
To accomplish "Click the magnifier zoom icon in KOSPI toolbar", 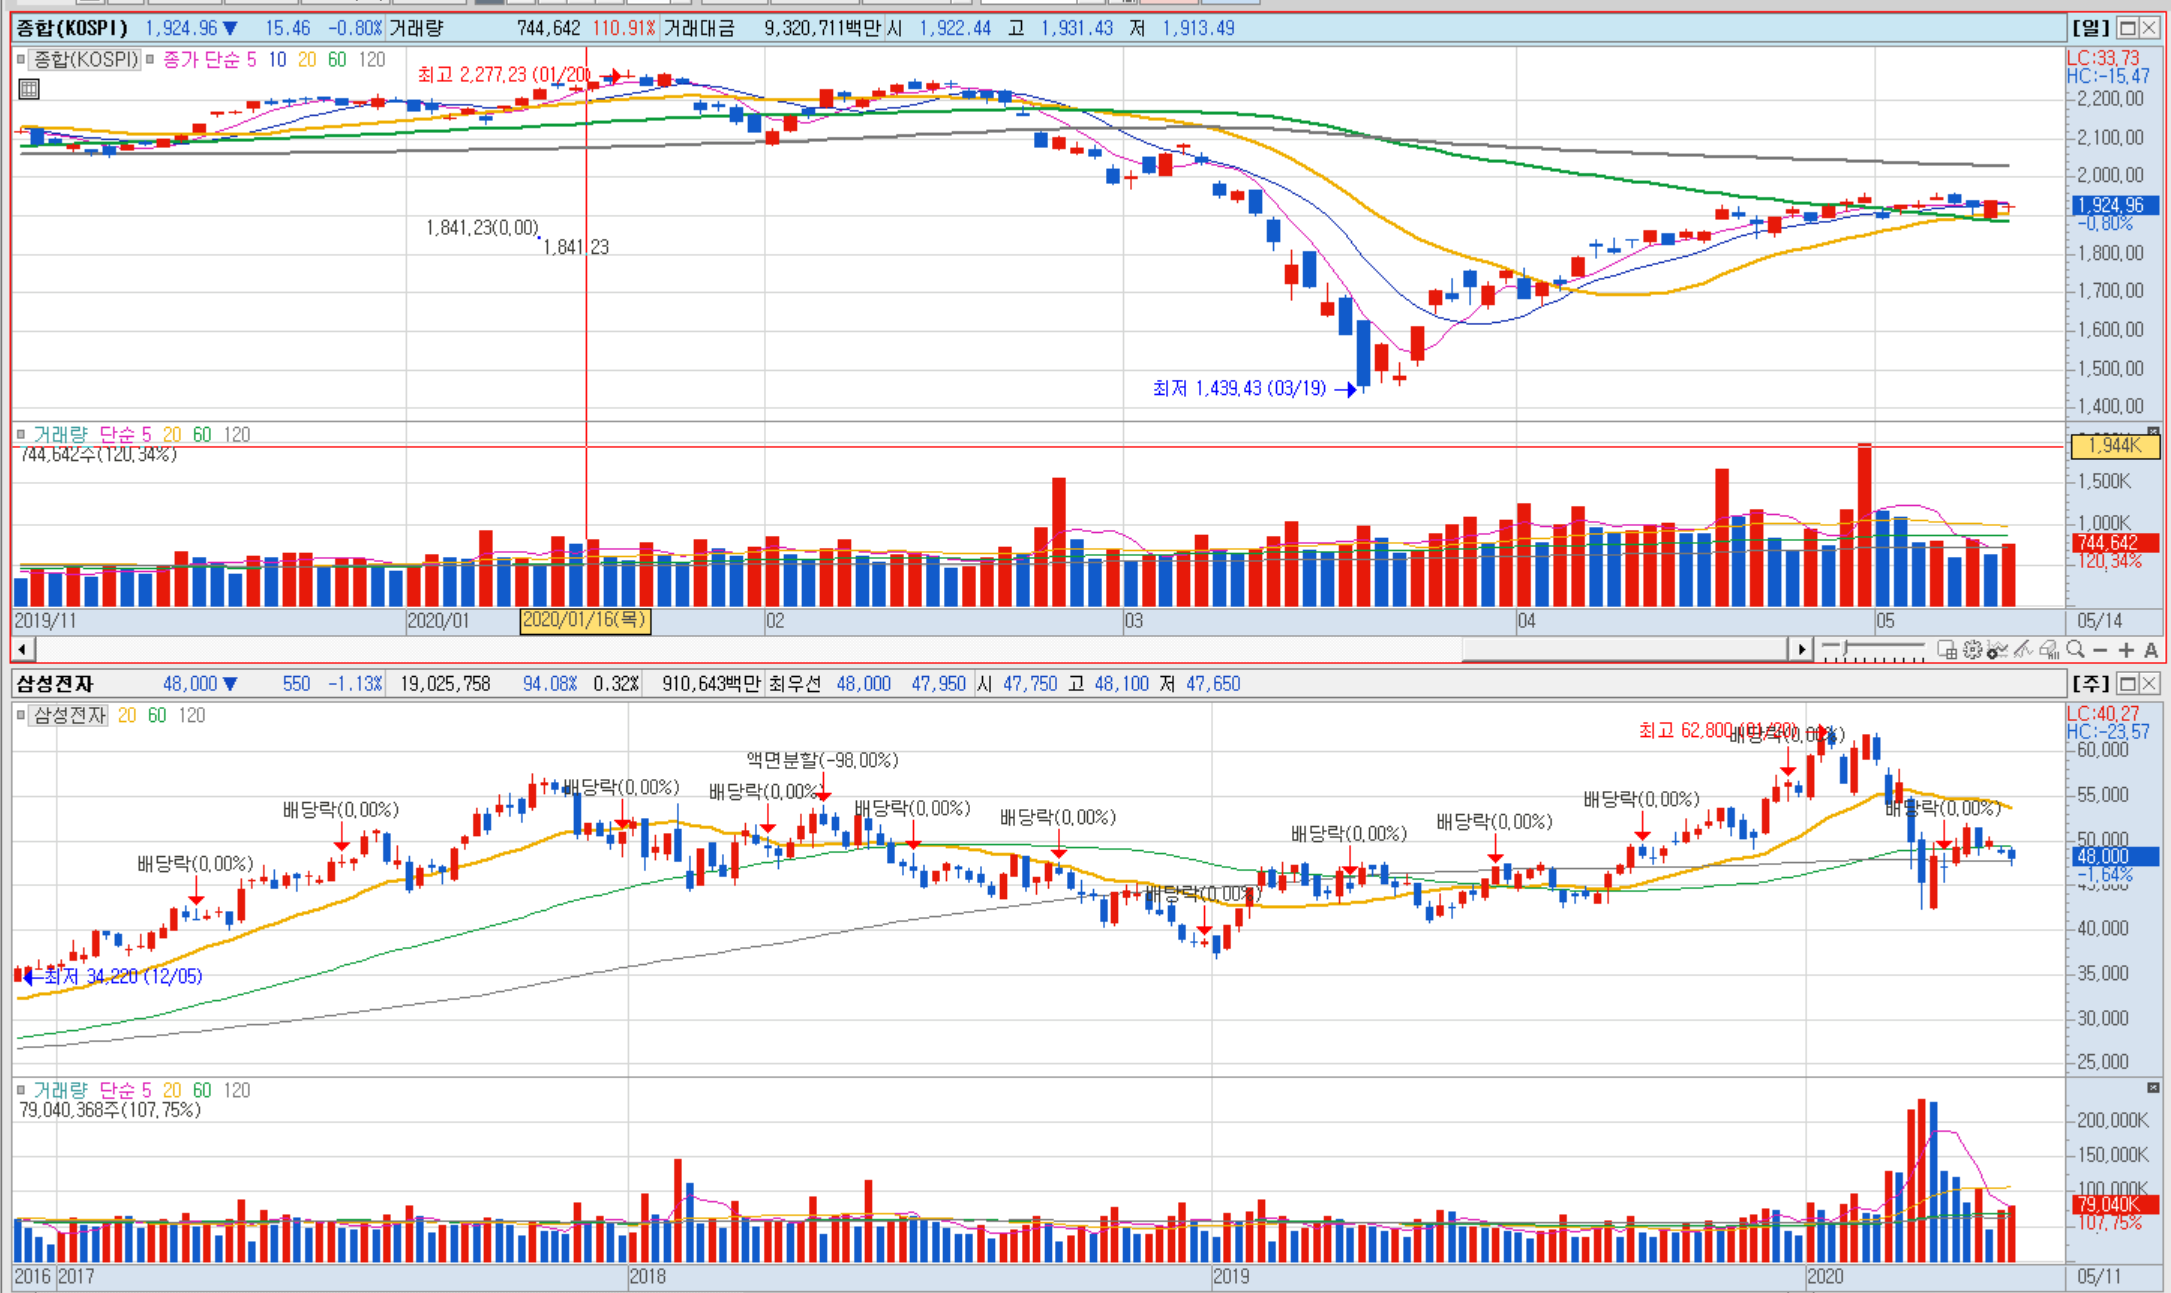I will pos(2075,649).
